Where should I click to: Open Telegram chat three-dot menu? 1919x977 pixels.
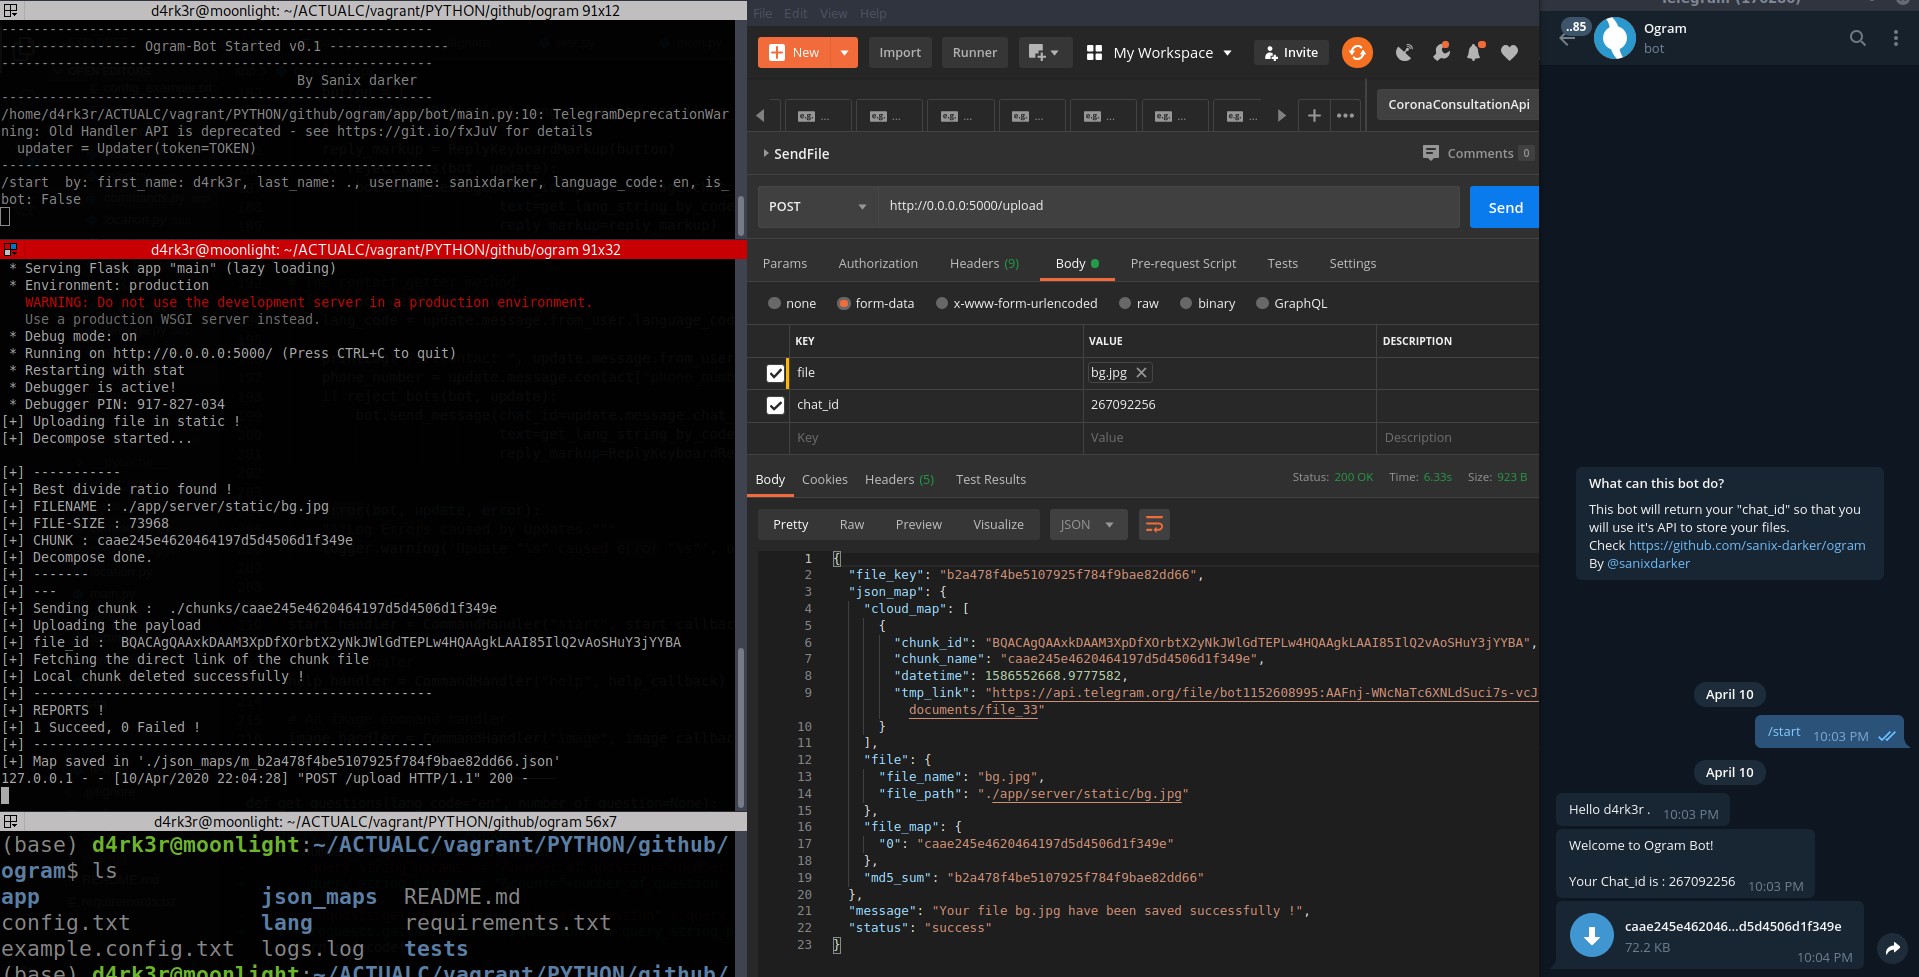[1896, 38]
